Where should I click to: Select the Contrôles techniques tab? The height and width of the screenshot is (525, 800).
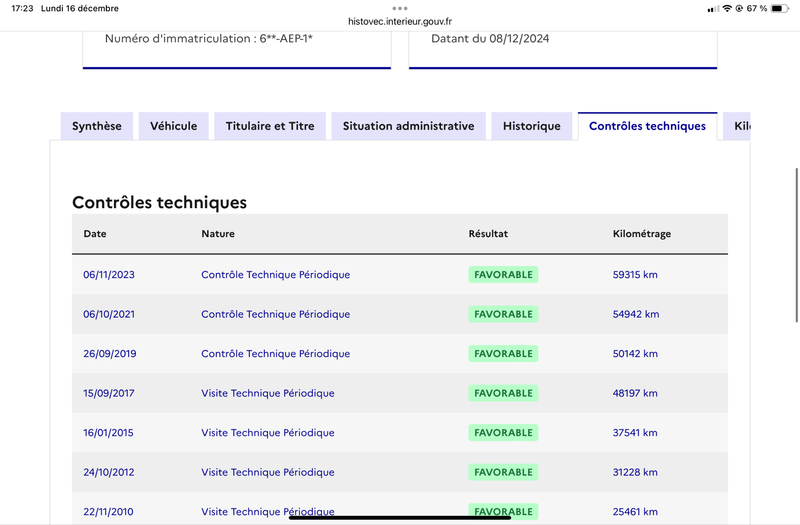(647, 126)
